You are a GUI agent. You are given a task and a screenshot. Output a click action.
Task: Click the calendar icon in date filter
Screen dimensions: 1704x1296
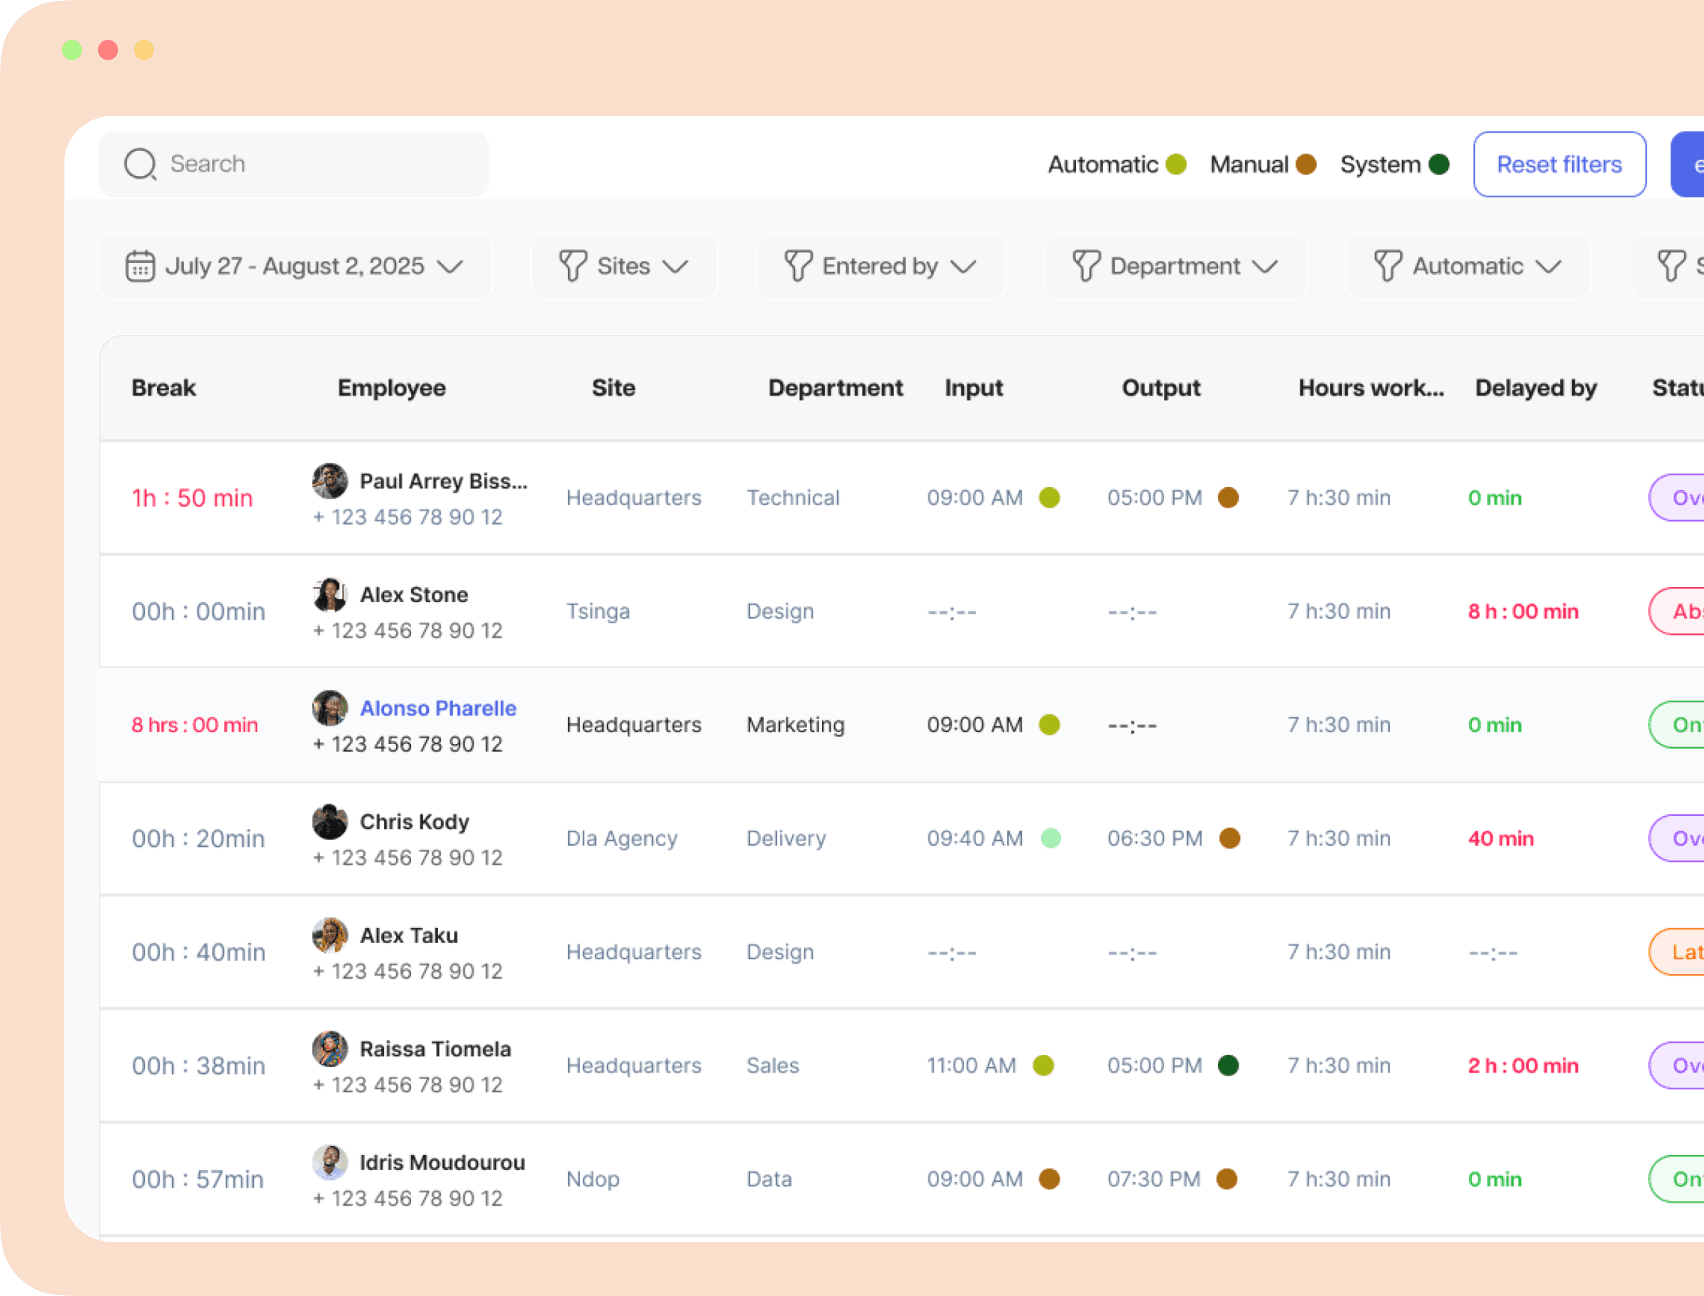tap(140, 266)
